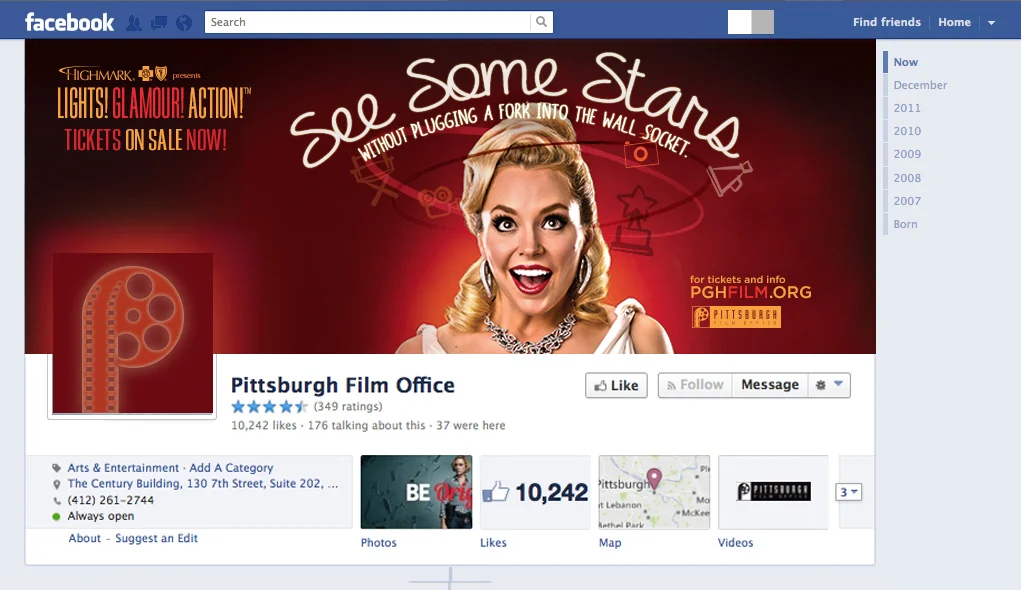Click into the Search field
1021x590 pixels.
[368, 22]
